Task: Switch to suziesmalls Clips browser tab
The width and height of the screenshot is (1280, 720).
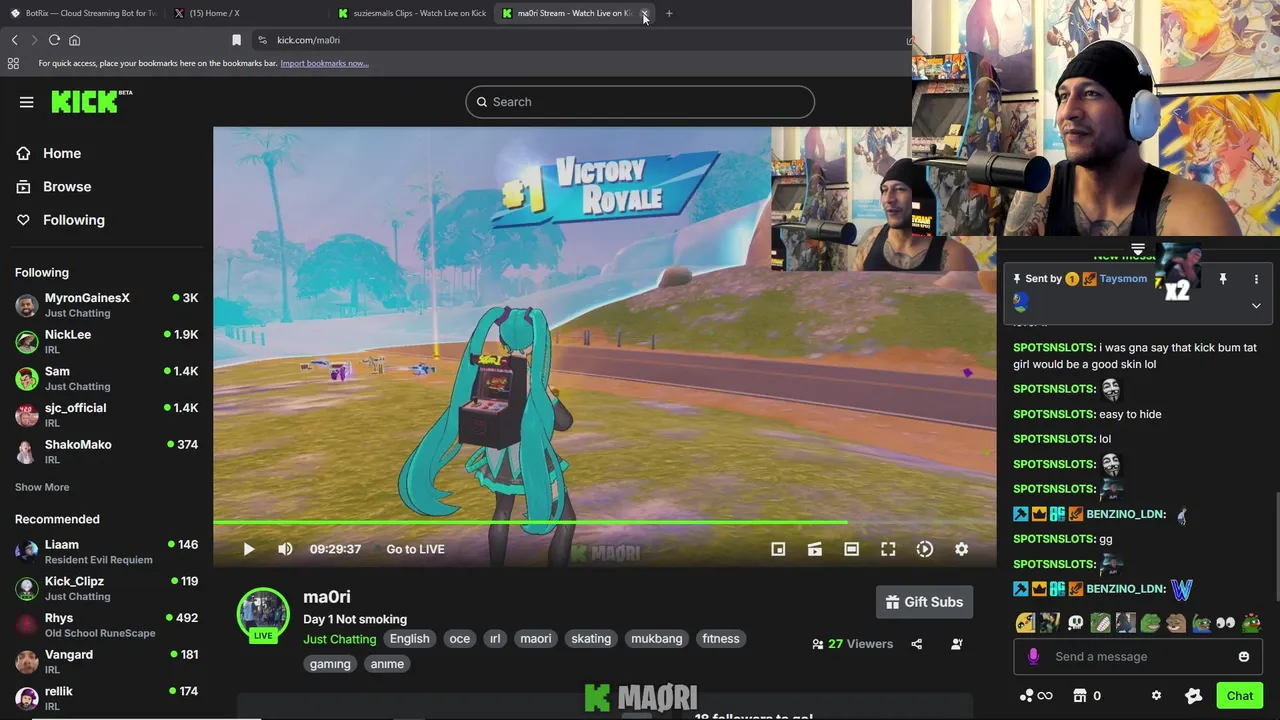Action: [x=412, y=13]
